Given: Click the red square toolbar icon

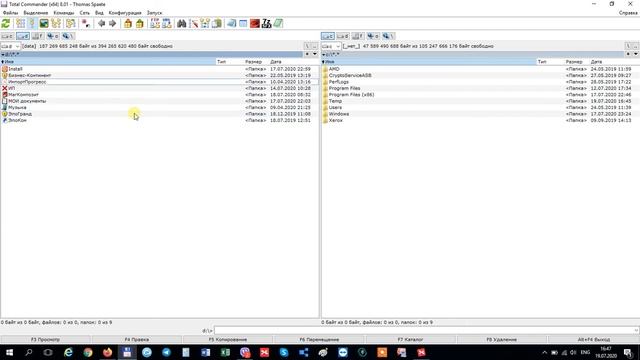Looking at the screenshot, I should [x=255, y=24].
